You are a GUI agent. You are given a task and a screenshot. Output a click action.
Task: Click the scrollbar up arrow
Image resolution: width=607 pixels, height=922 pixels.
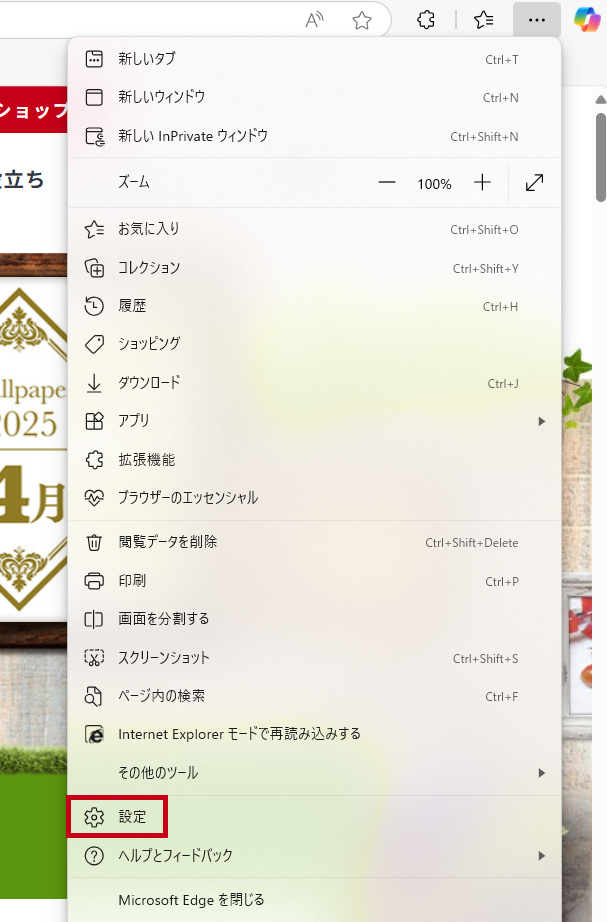click(x=601, y=100)
